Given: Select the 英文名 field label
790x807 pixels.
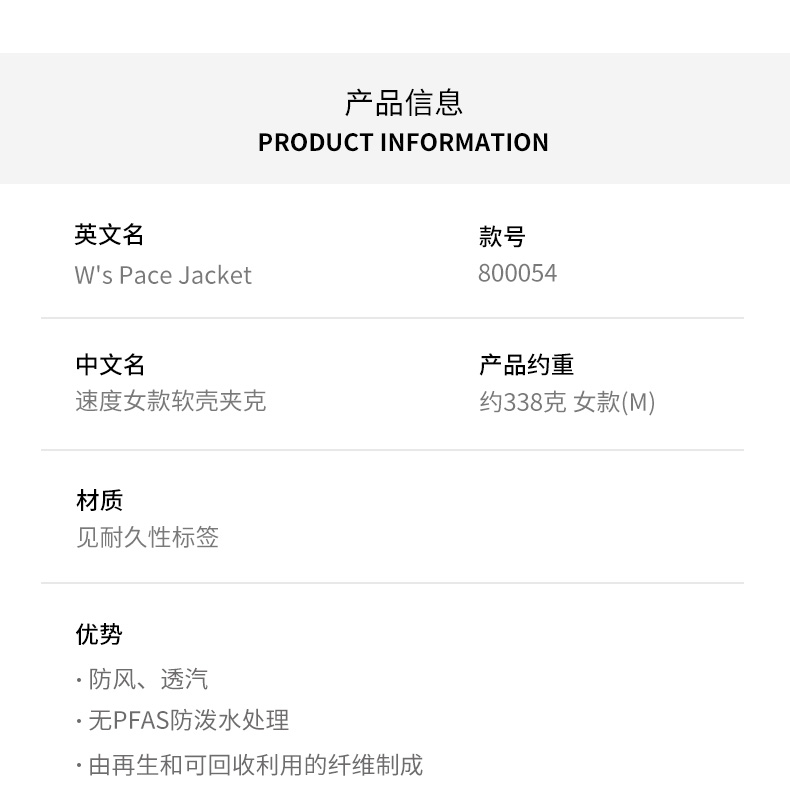Looking at the screenshot, I should (x=109, y=235).
